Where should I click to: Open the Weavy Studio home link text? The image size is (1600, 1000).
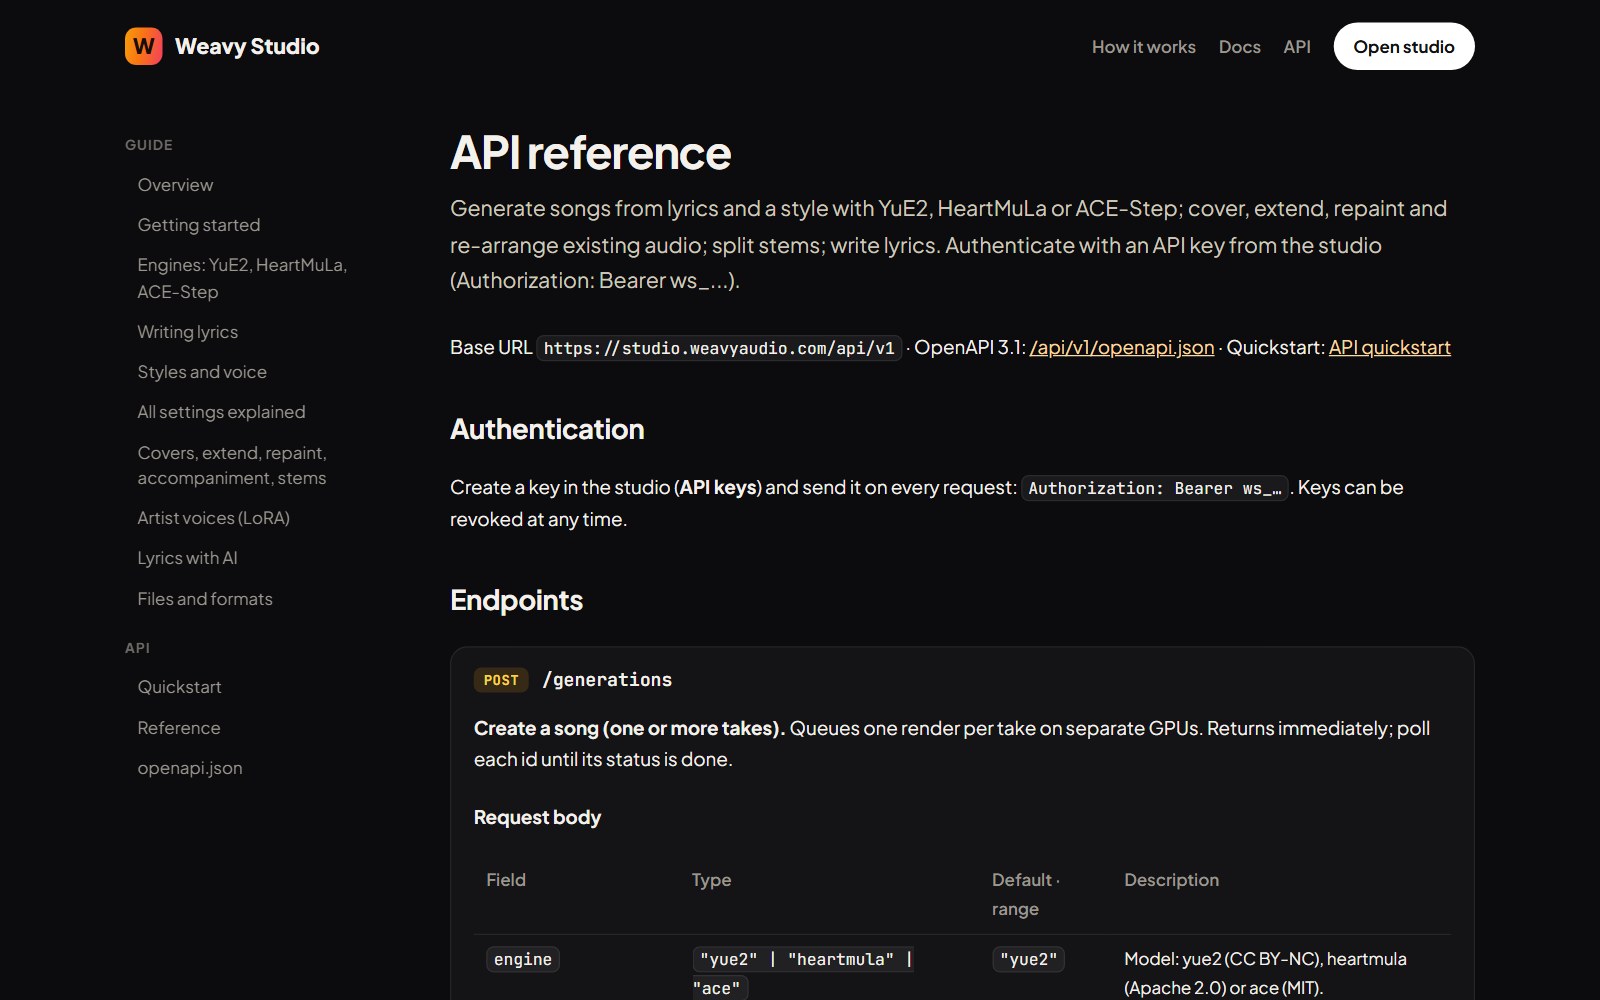247,46
